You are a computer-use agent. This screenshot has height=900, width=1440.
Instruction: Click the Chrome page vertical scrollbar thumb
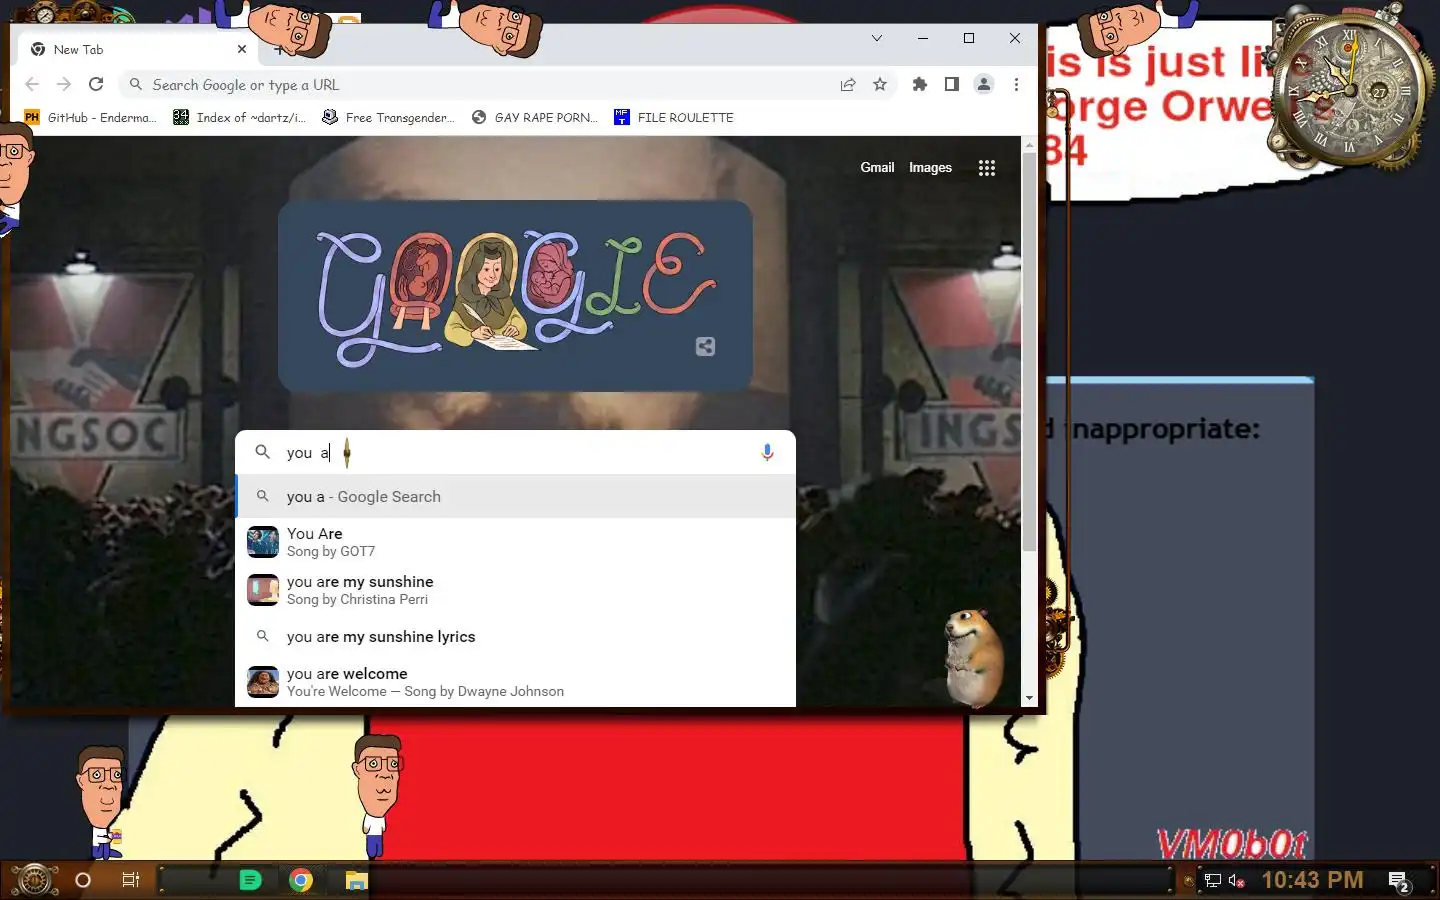pos(1030,352)
